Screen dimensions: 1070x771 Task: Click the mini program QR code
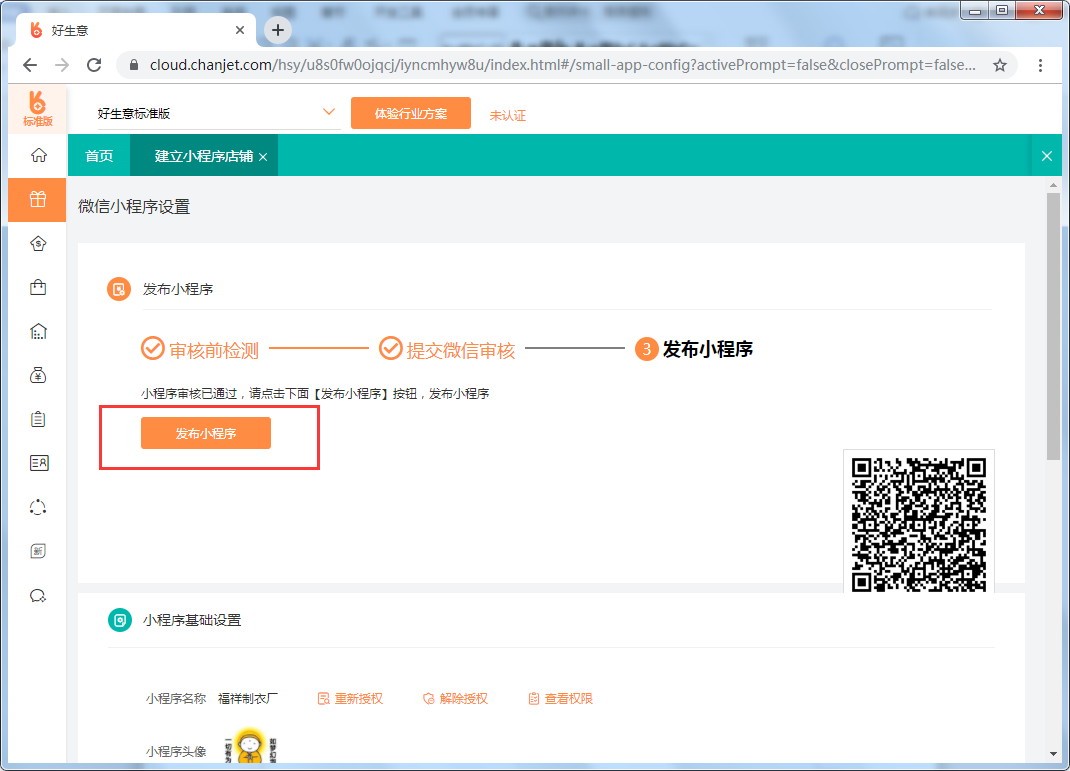click(919, 524)
